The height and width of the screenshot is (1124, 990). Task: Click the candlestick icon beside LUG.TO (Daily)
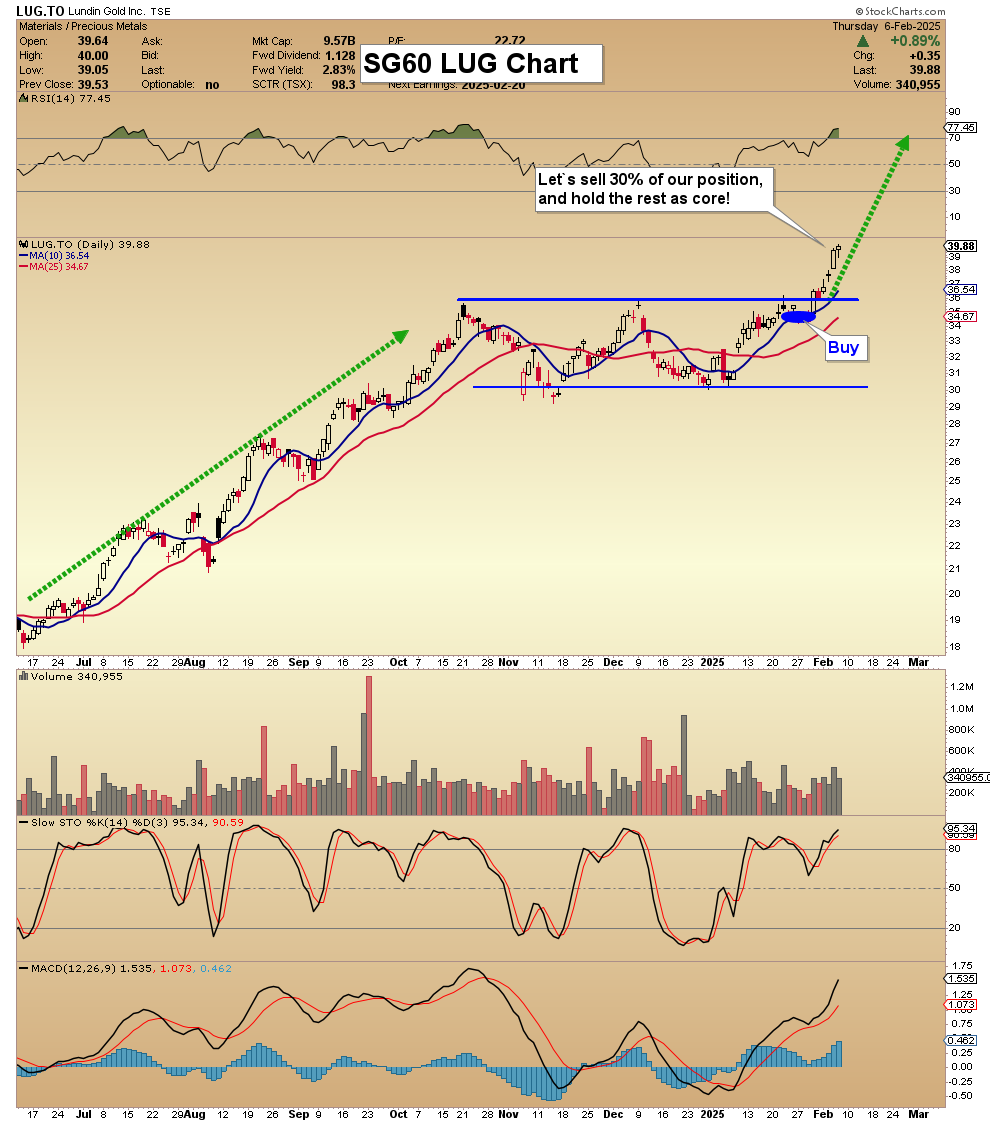pyautogui.click(x=23, y=244)
